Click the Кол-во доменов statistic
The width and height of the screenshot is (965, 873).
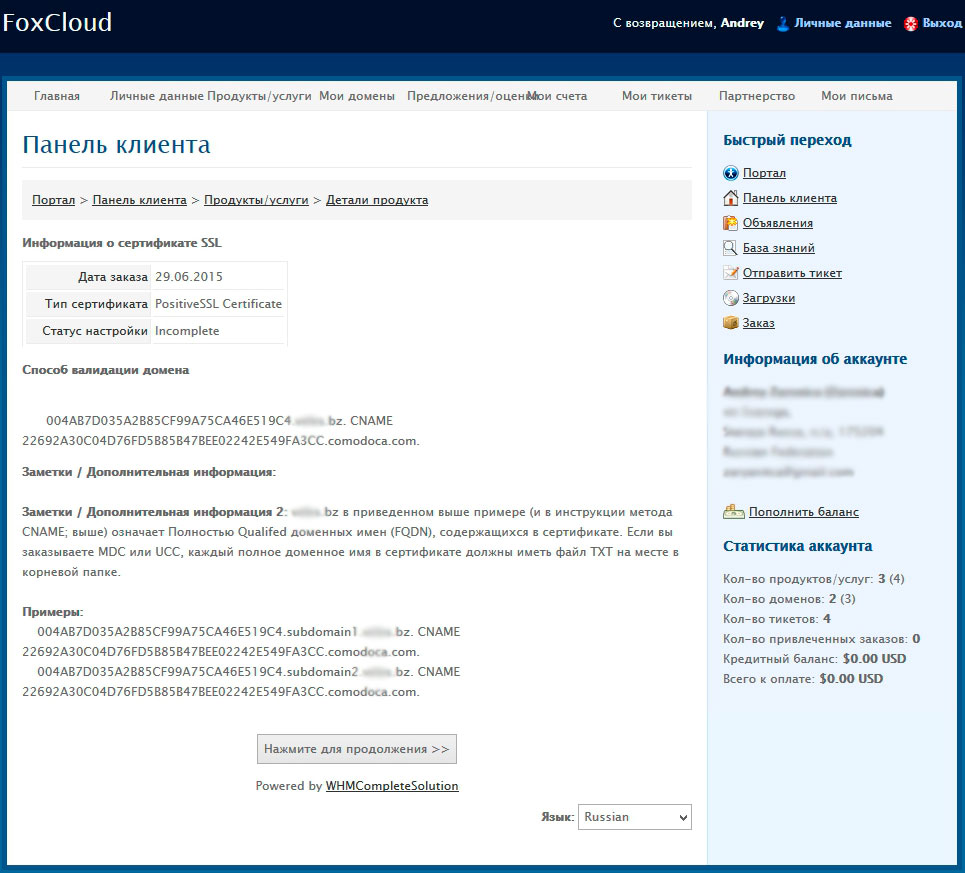click(x=789, y=599)
